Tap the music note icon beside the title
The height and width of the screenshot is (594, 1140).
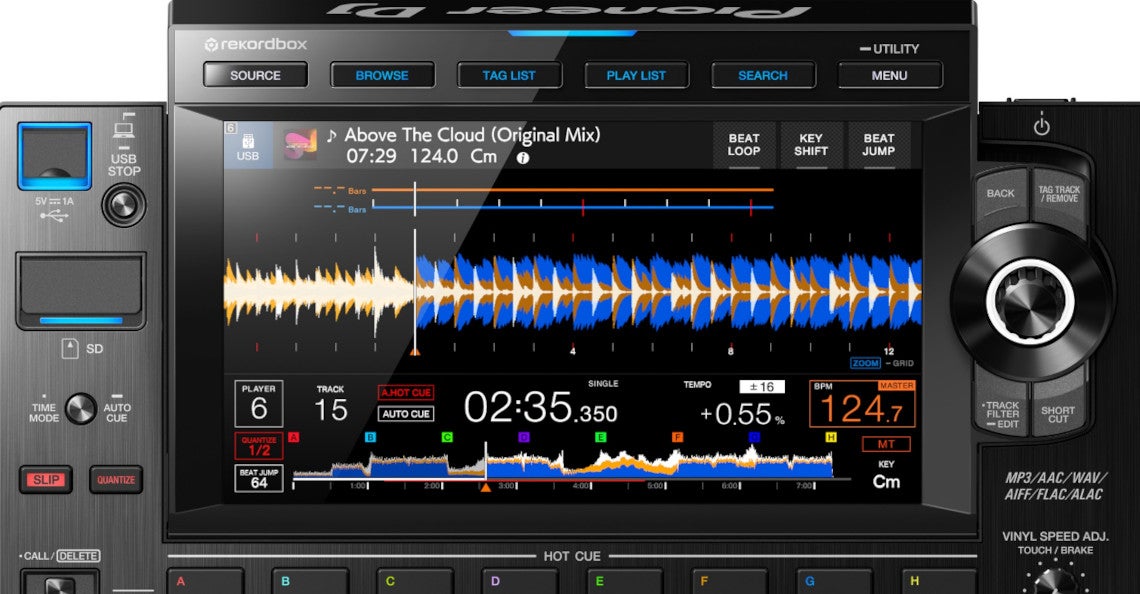pos(332,135)
